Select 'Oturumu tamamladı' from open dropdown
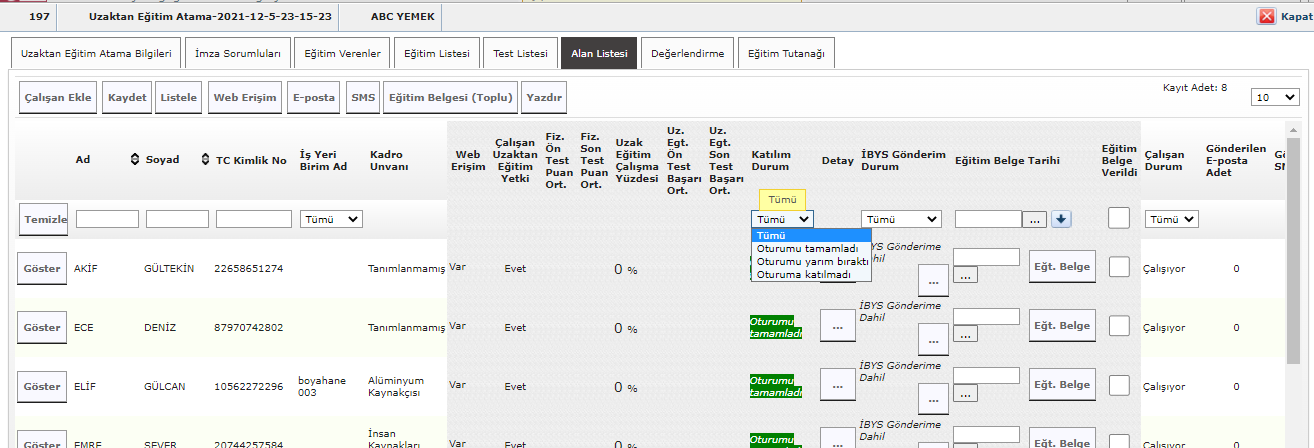This screenshot has height=448, width=1314. click(x=807, y=248)
